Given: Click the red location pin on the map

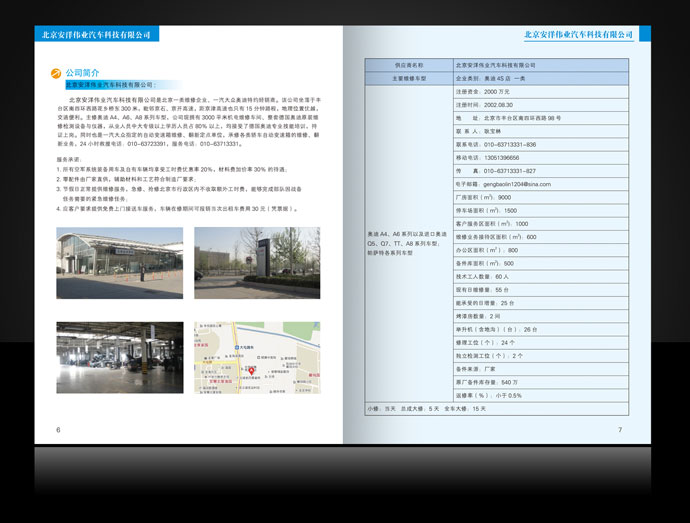Looking at the screenshot, I should 251,371.
